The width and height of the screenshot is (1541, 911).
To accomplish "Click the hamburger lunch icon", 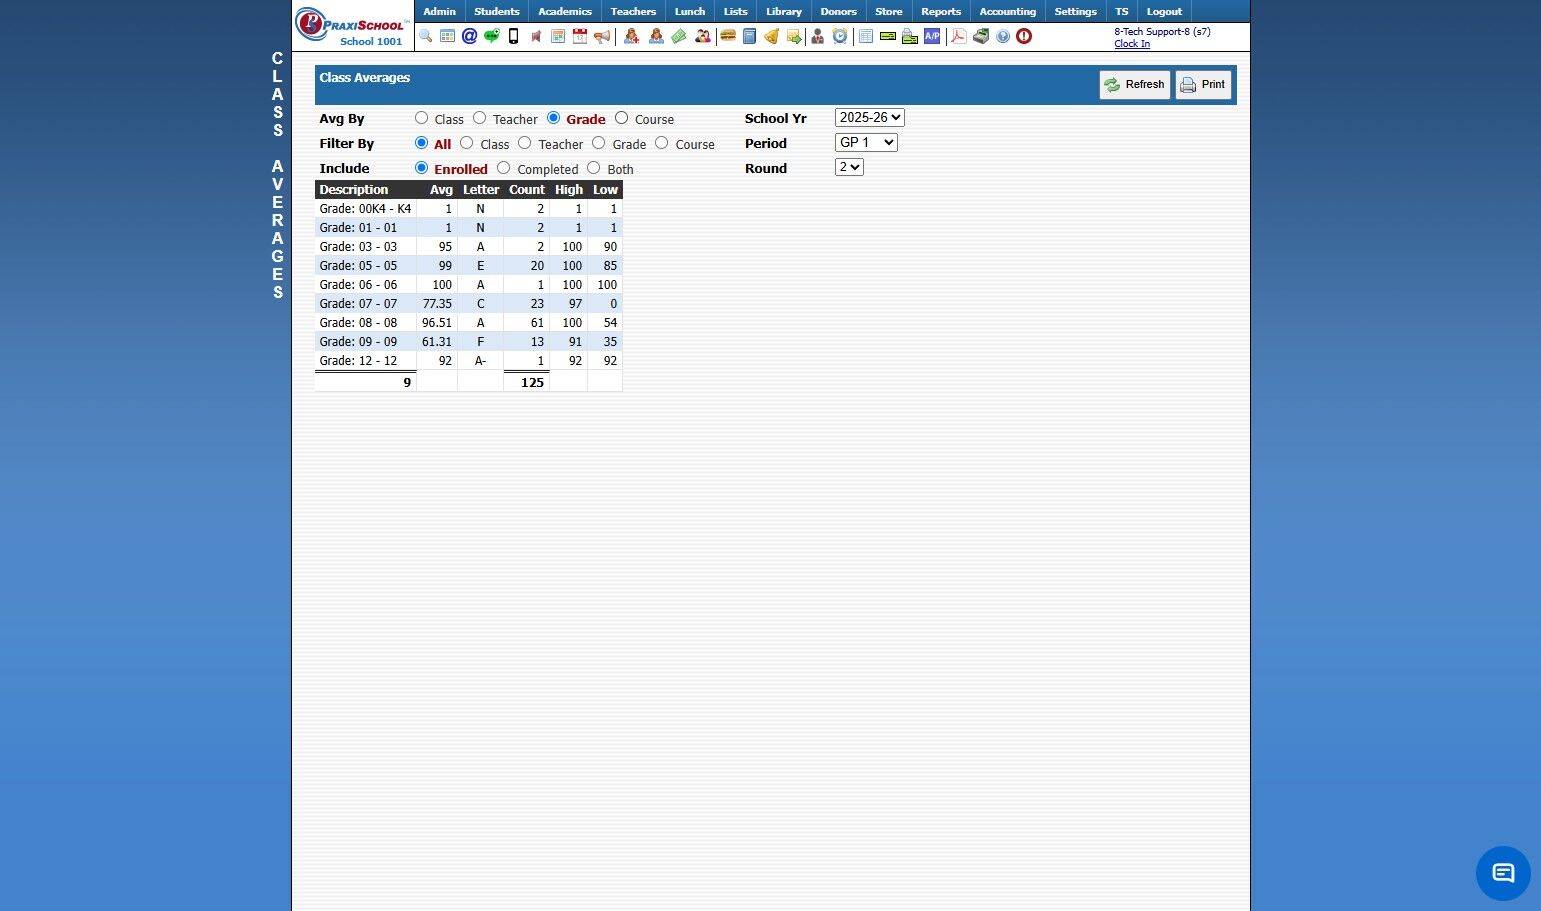I will (728, 36).
